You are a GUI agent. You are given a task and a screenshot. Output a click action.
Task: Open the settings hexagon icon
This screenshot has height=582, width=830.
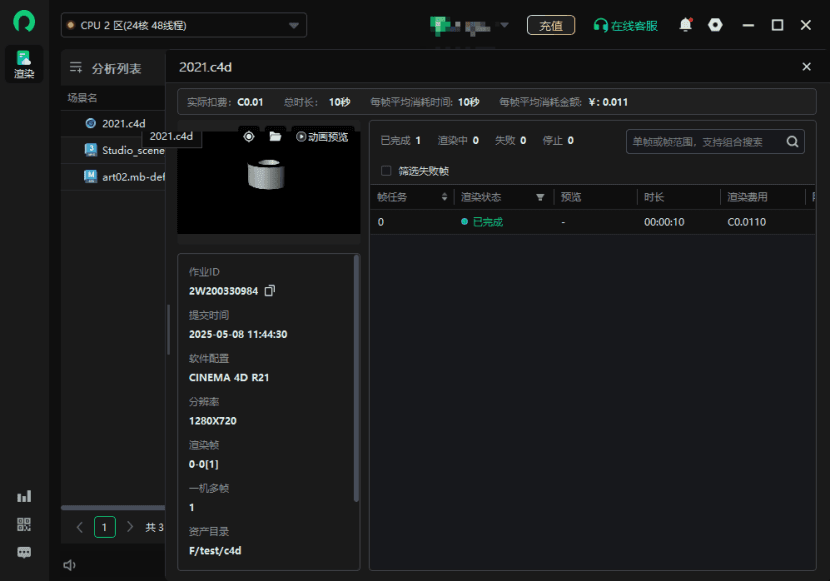tap(715, 25)
